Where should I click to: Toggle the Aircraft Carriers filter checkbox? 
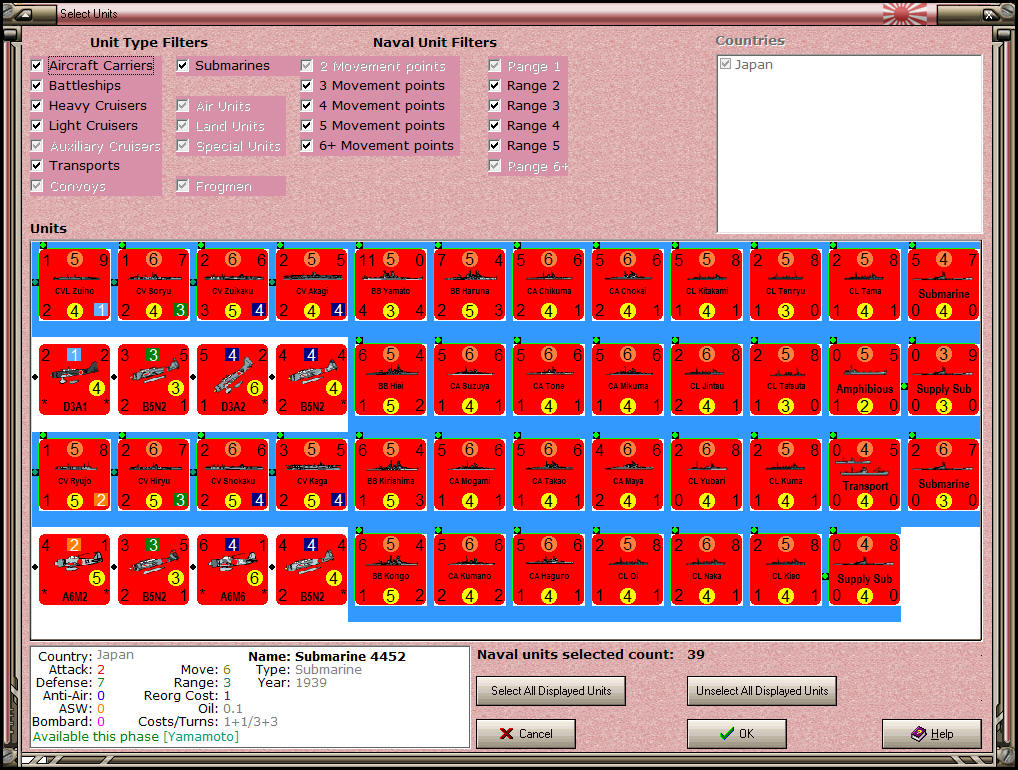pyautogui.click(x=37, y=66)
